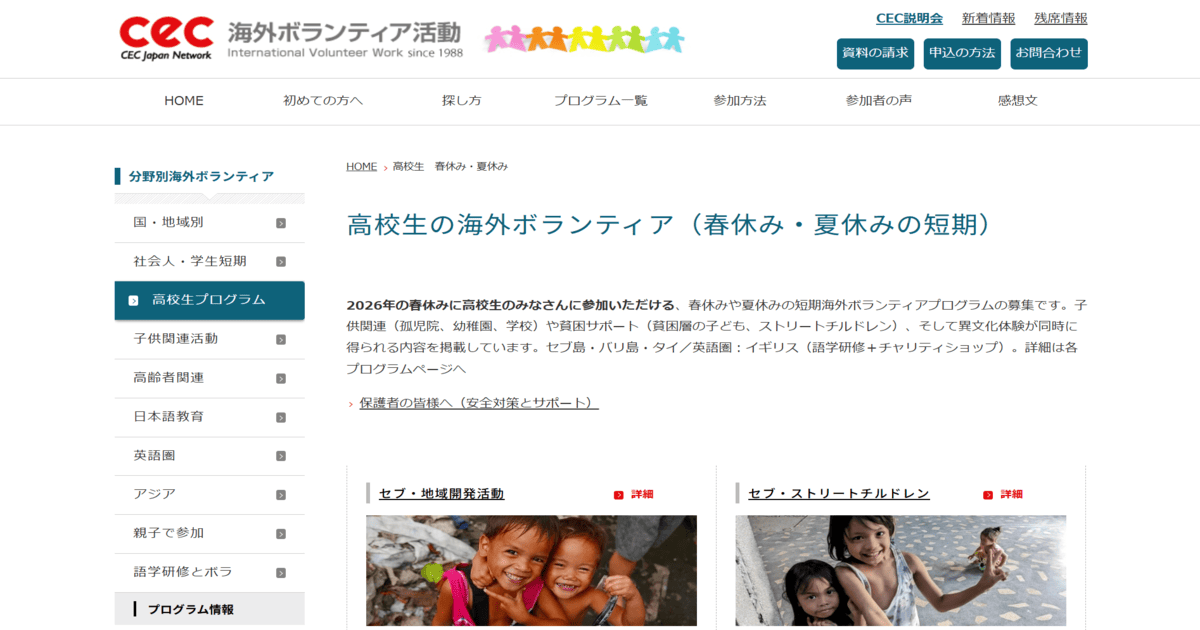The height and width of the screenshot is (630, 1200).
Task: Open the smiling boys program photo thumbnail
Action: point(531,571)
